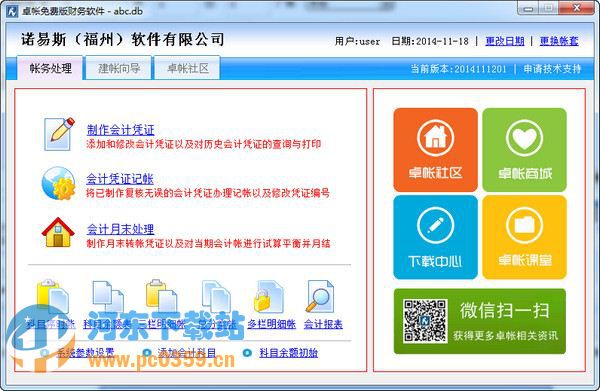Click the 日期:2014-11-18 label

pos(430,41)
